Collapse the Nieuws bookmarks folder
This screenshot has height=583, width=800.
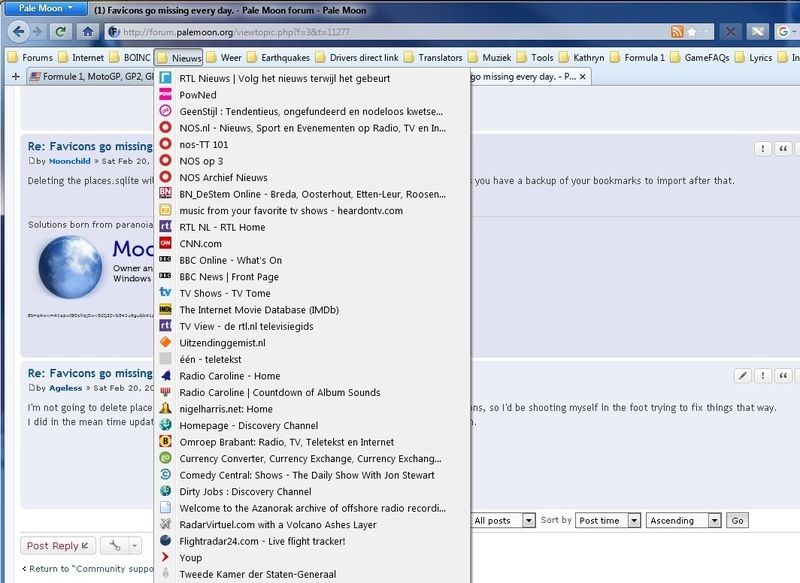tap(179, 58)
